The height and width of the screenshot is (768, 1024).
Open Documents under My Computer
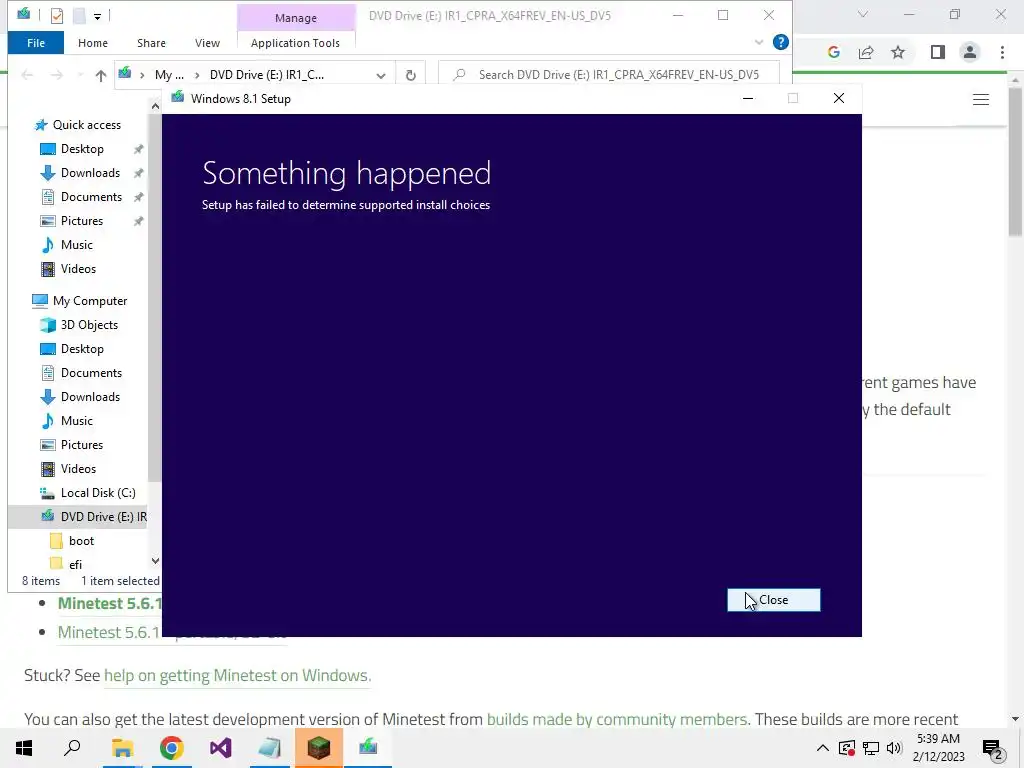(91, 373)
